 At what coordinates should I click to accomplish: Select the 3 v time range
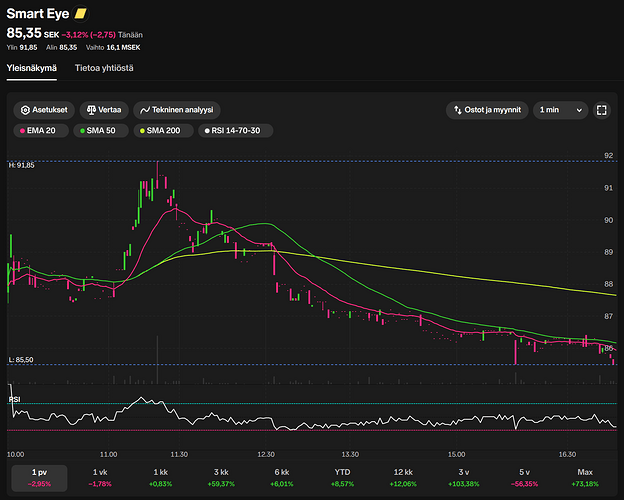tap(464, 478)
